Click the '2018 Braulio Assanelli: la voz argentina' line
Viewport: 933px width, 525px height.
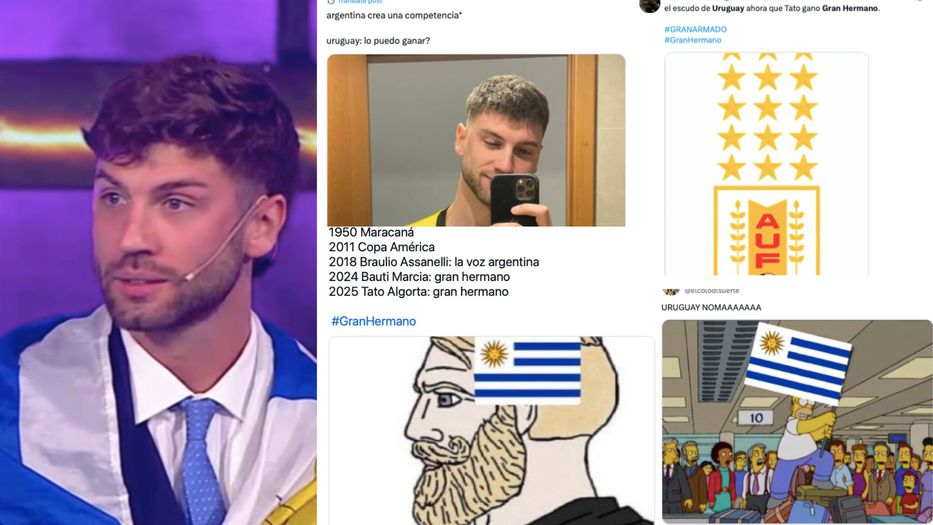click(434, 262)
